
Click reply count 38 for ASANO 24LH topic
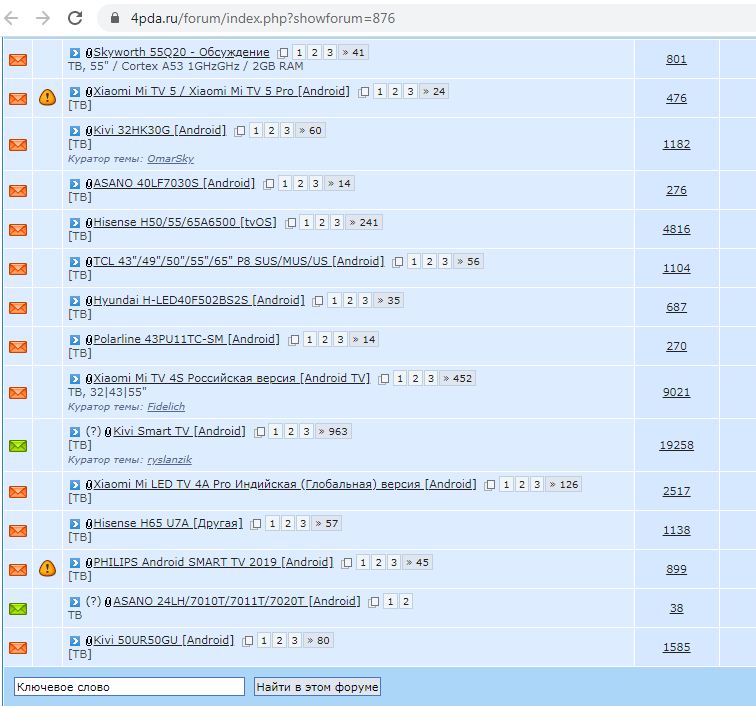click(676, 608)
